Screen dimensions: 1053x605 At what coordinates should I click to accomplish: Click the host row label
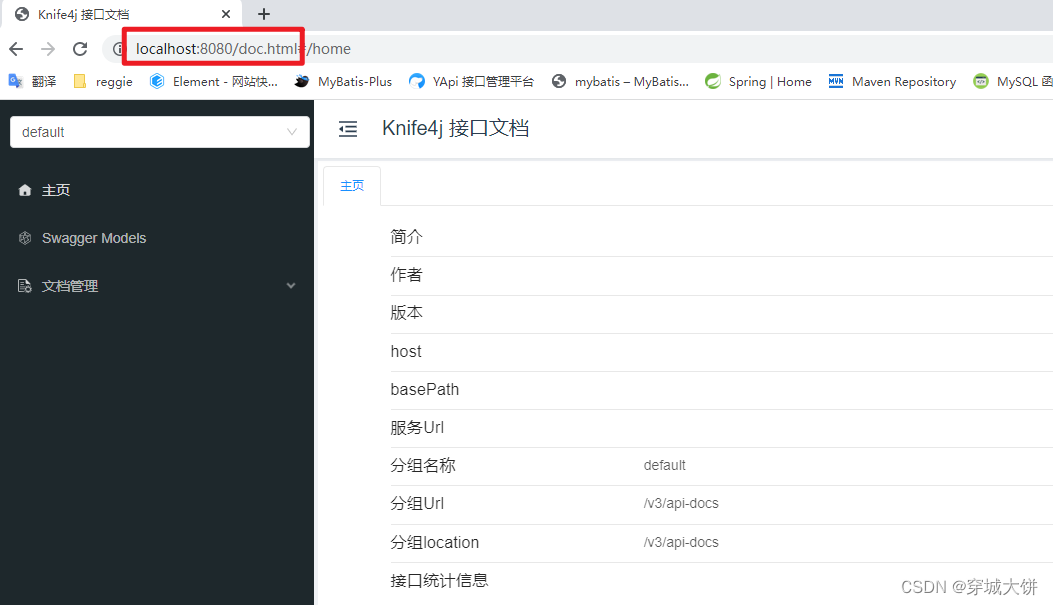point(406,351)
